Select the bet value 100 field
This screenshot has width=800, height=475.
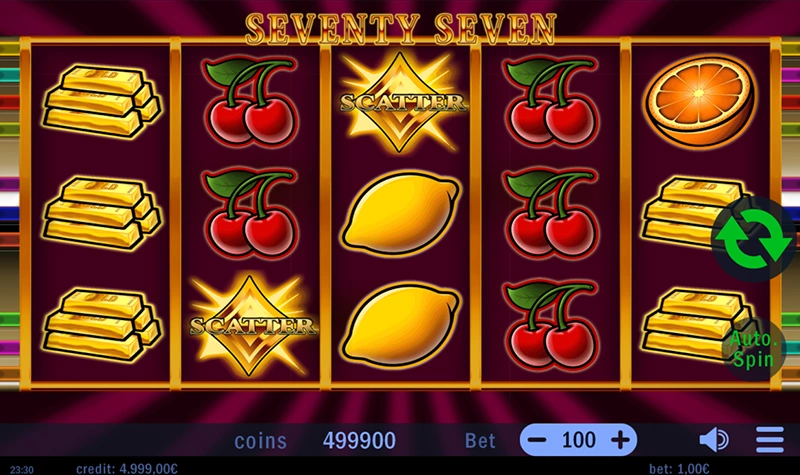click(x=579, y=440)
